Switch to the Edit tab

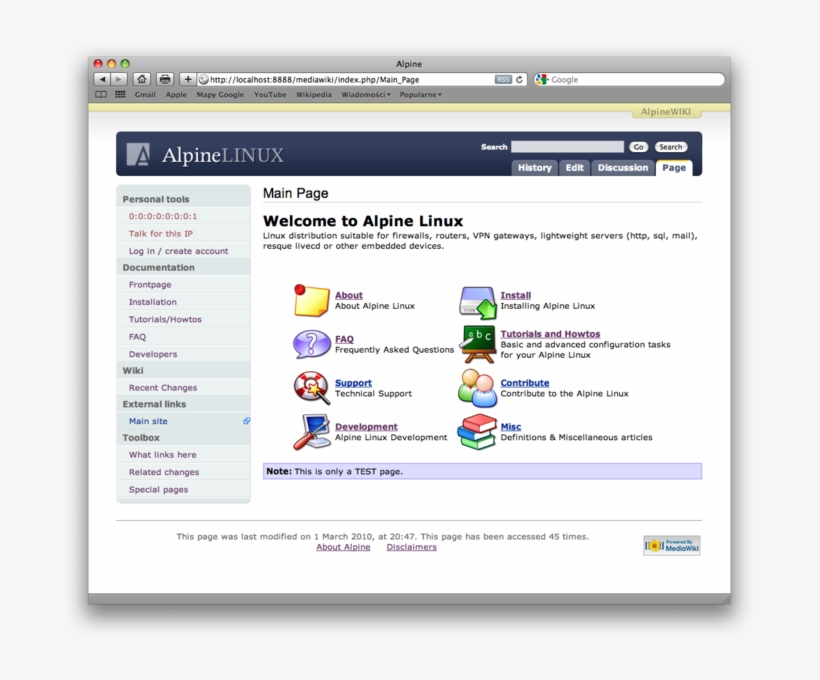(574, 167)
